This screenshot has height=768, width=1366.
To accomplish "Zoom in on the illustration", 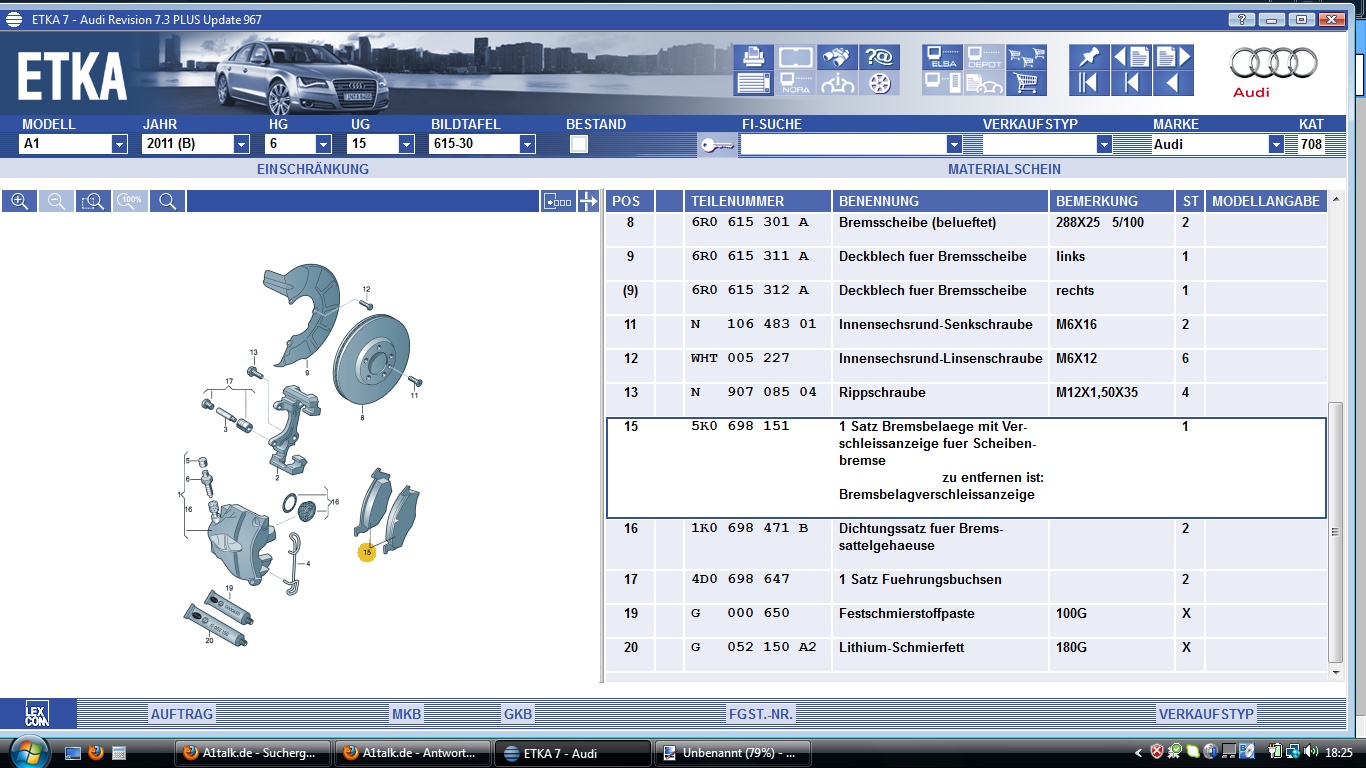I will (x=19, y=201).
